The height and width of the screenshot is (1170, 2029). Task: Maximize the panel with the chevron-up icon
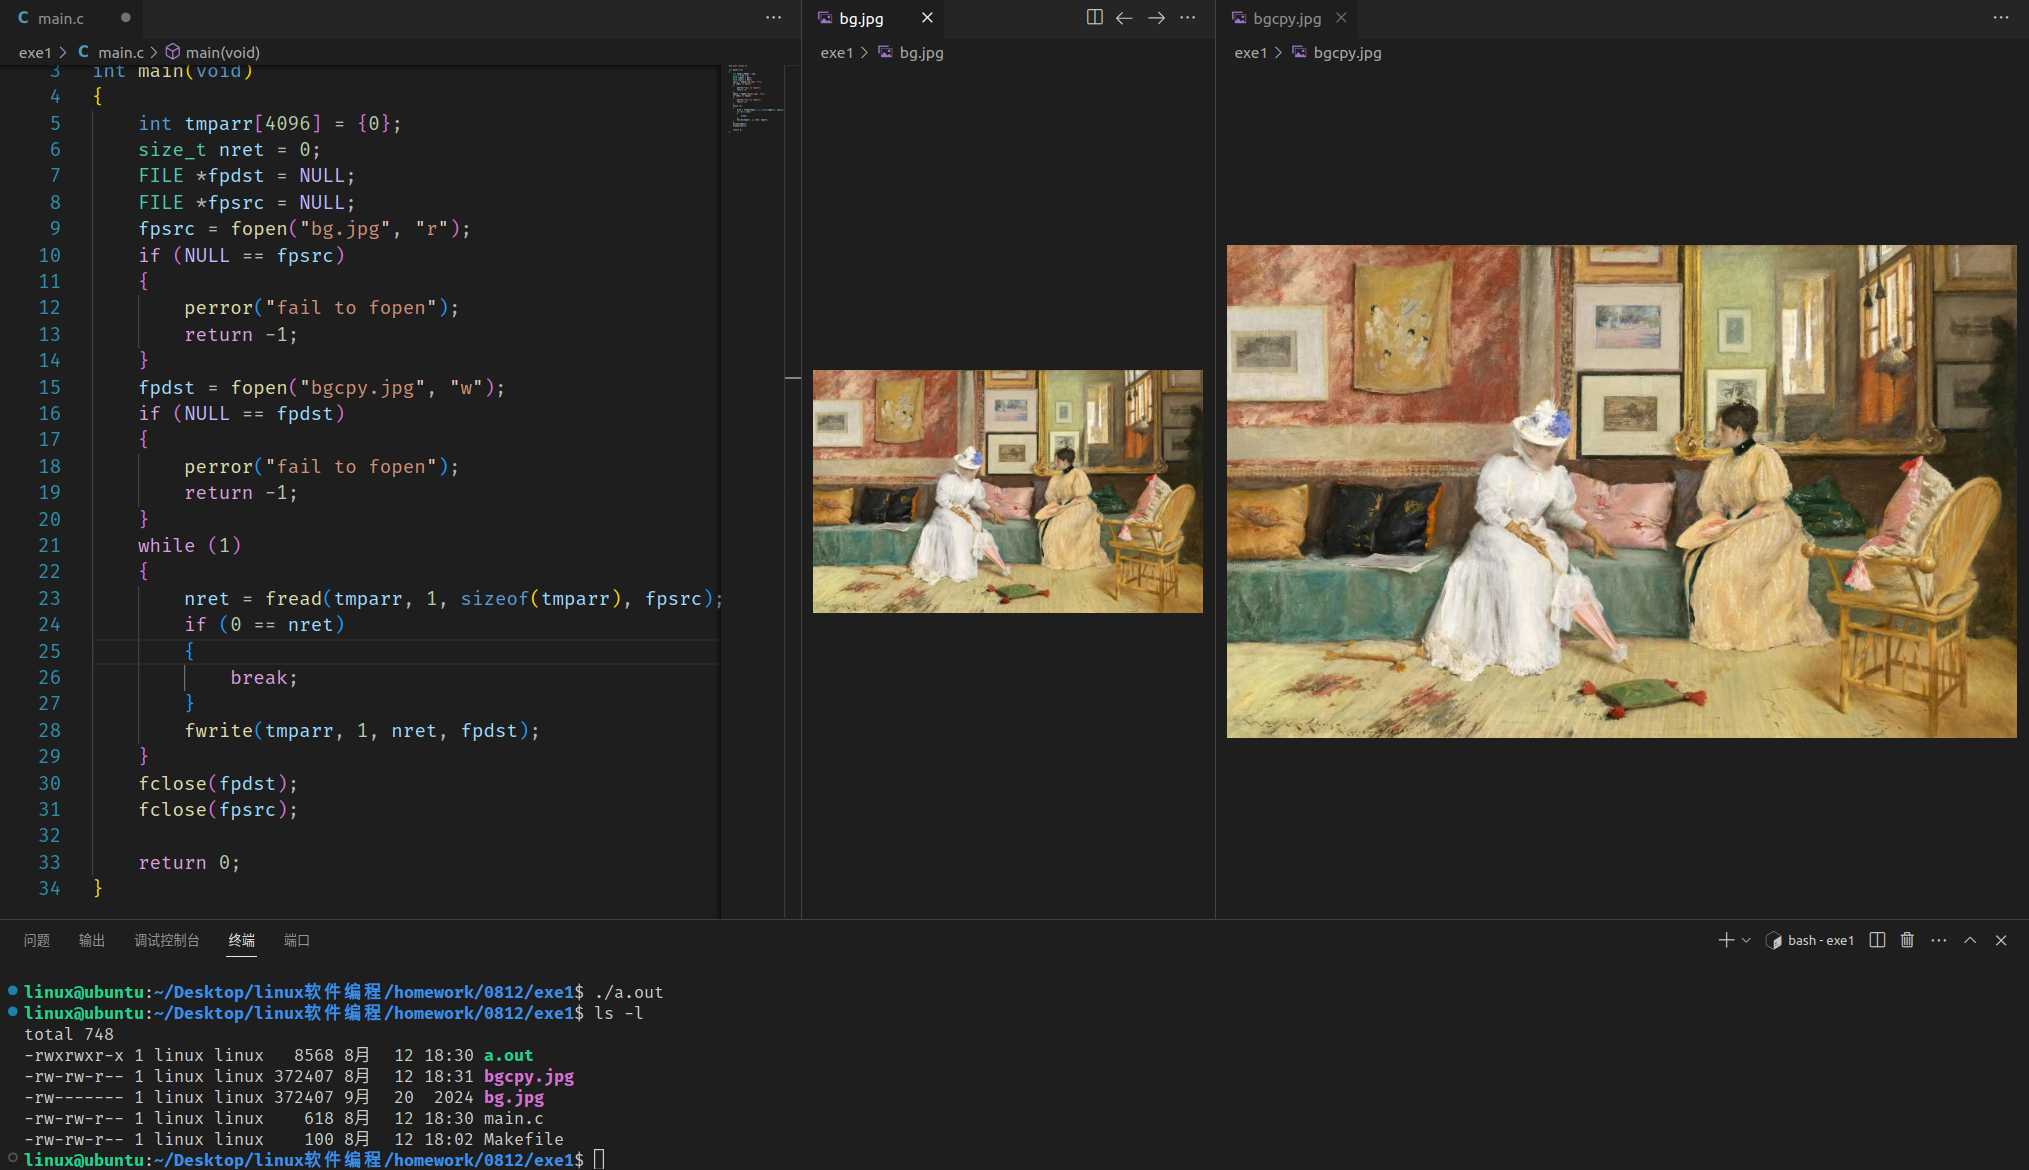[1970, 940]
